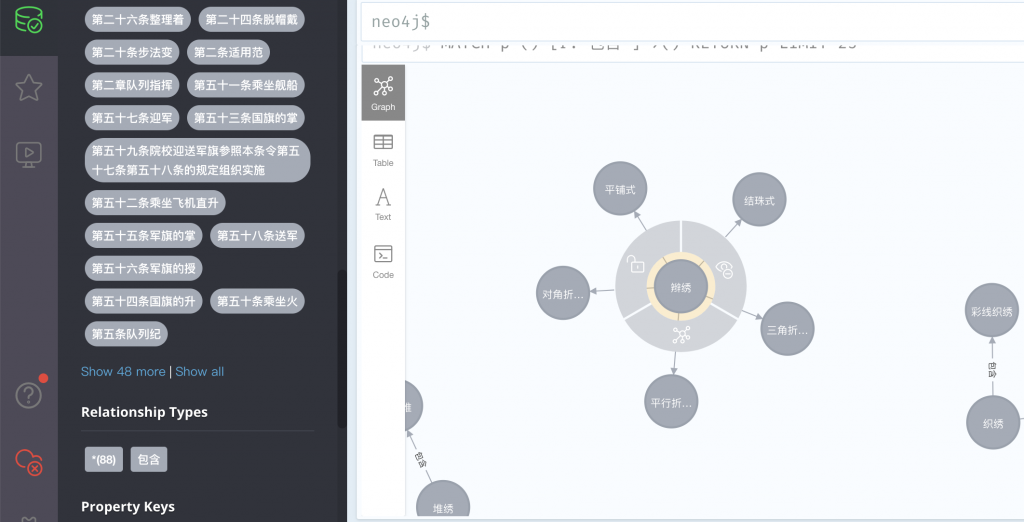Open the database information sidebar icon
1024x522 pixels.
28,18
